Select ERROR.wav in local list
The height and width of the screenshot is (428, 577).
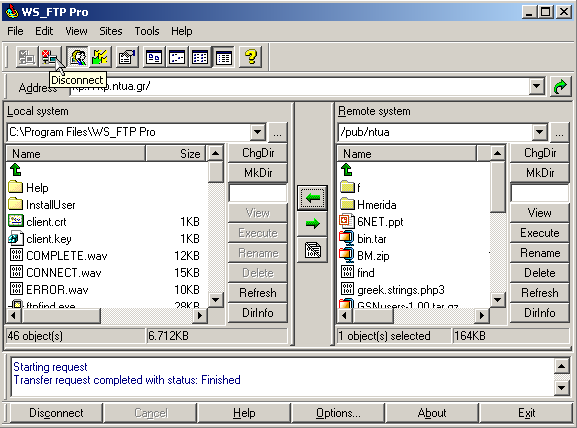pos(57,290)
